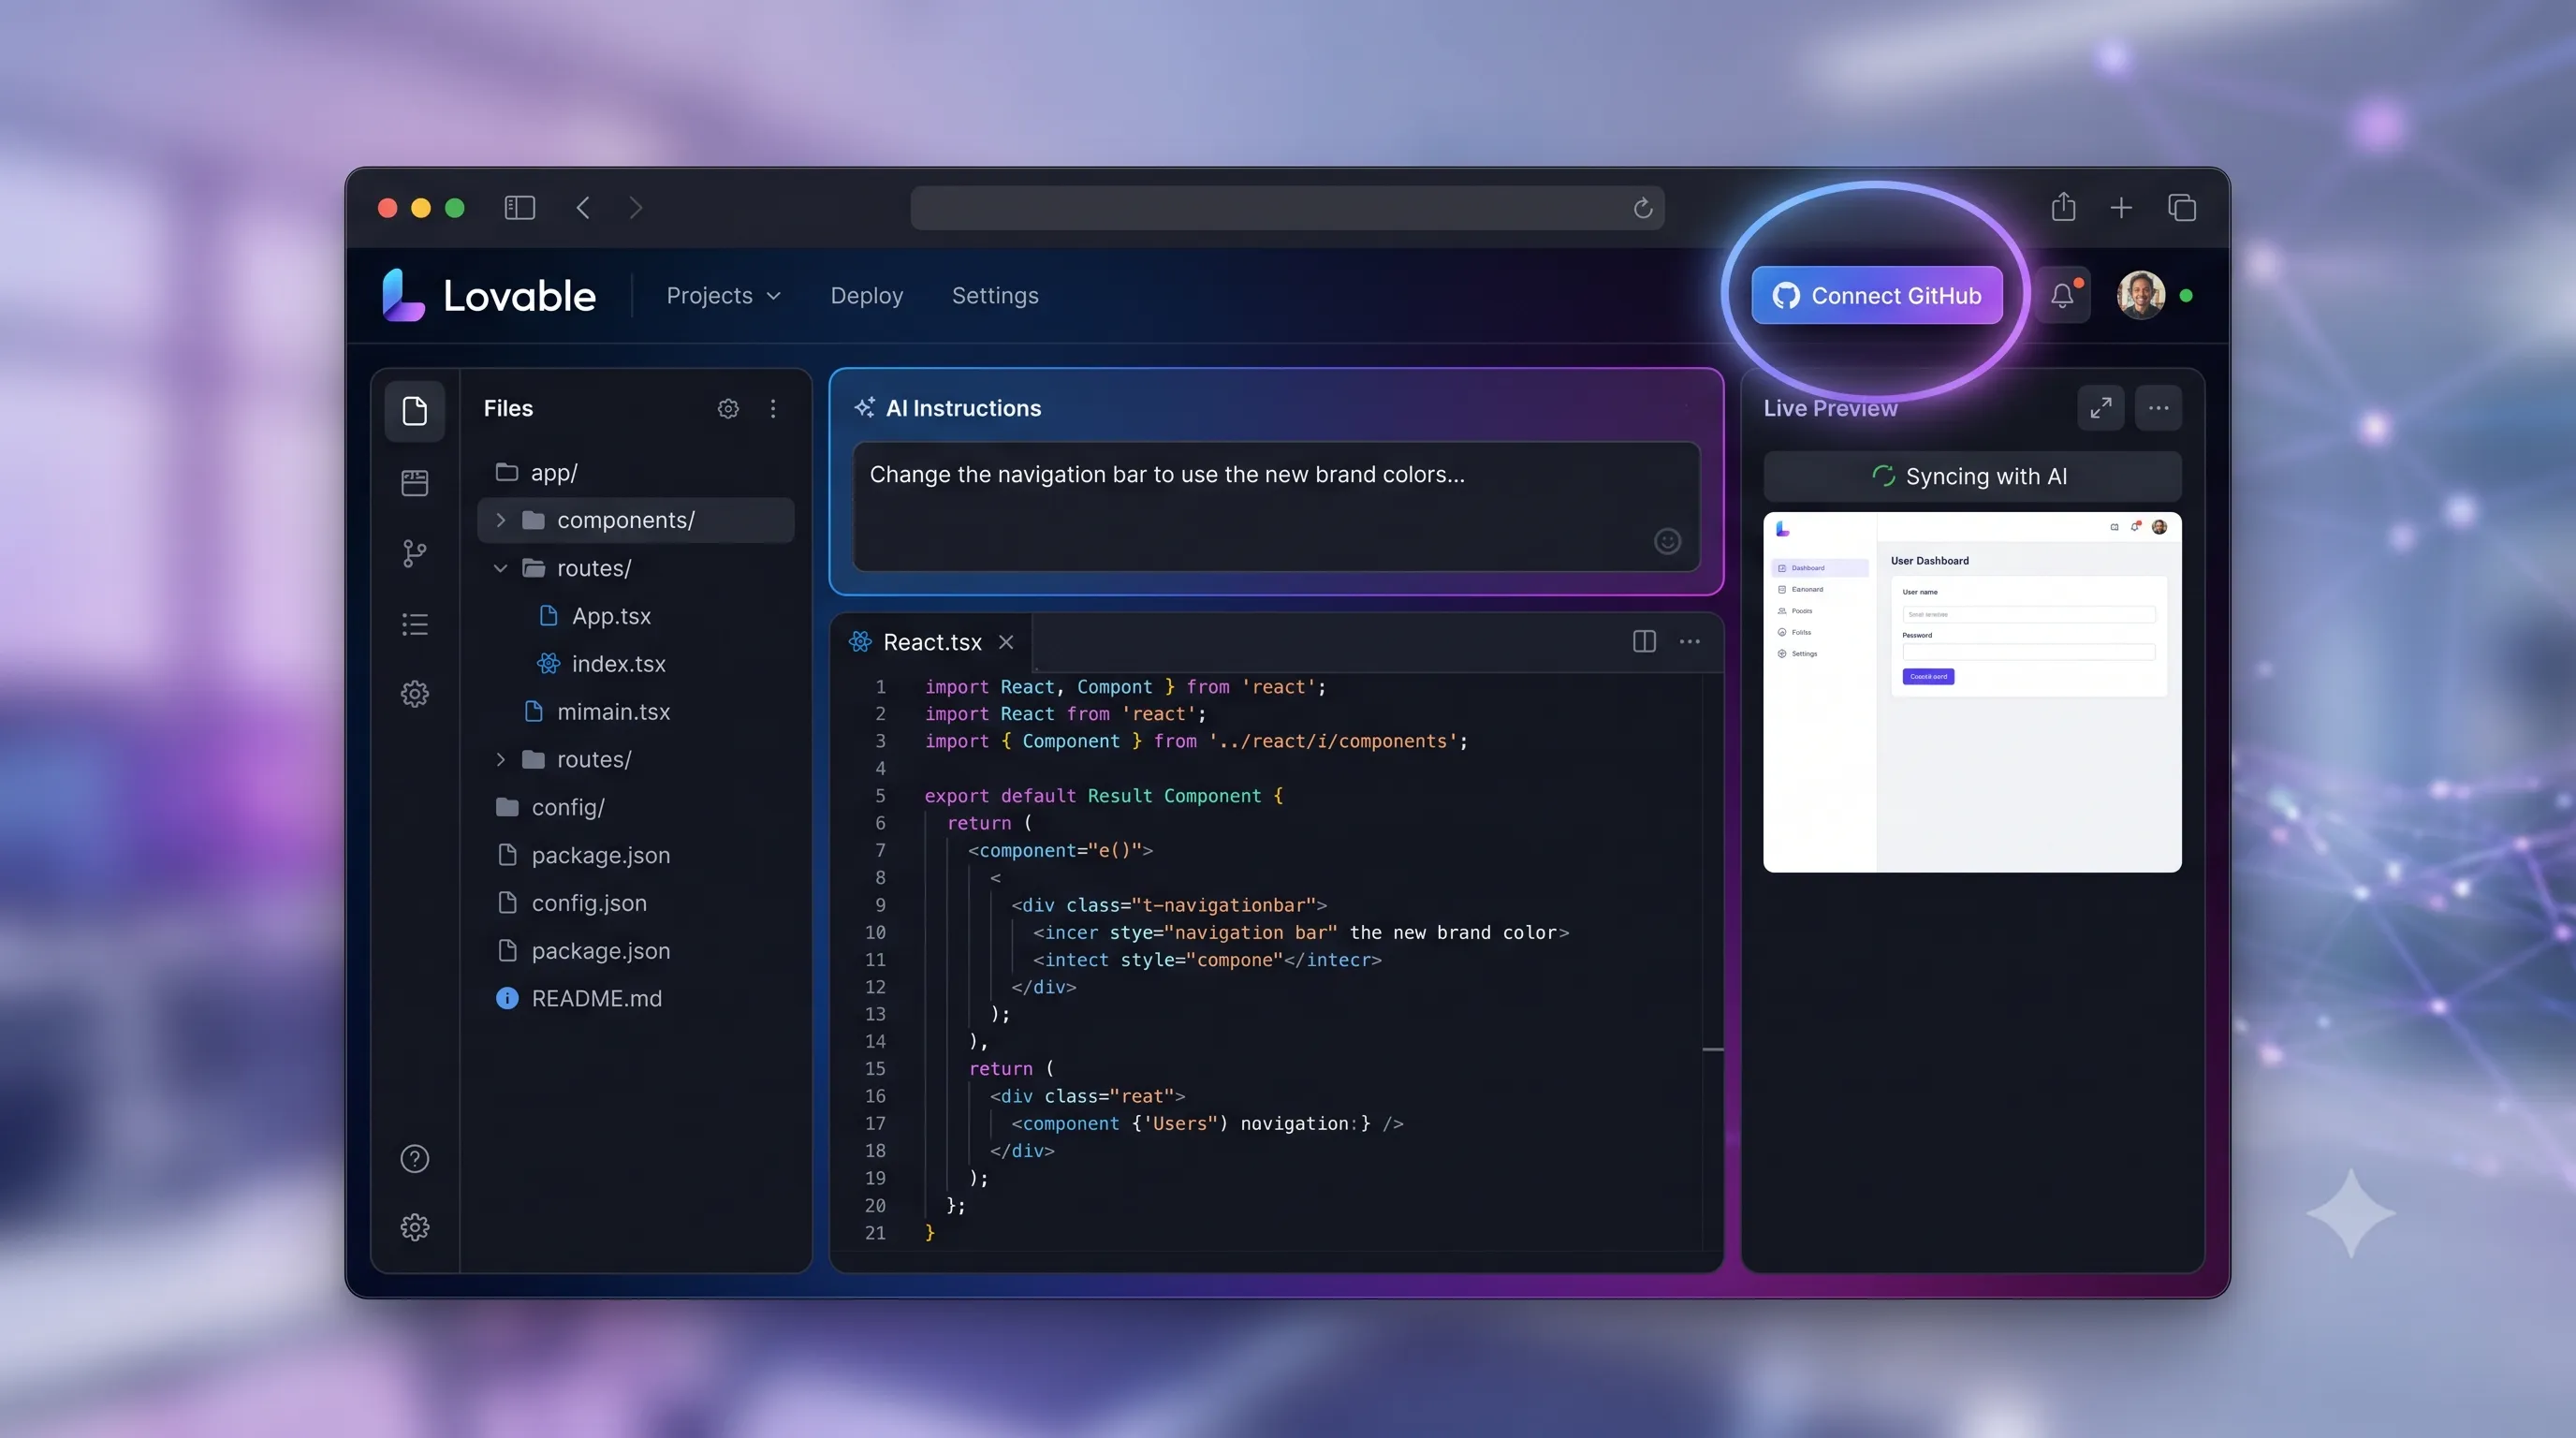The height and width of the screenshot is (1438, 2576).
Task: Go forward with the browser forward arrow
Action: click(x=636, y=207)
